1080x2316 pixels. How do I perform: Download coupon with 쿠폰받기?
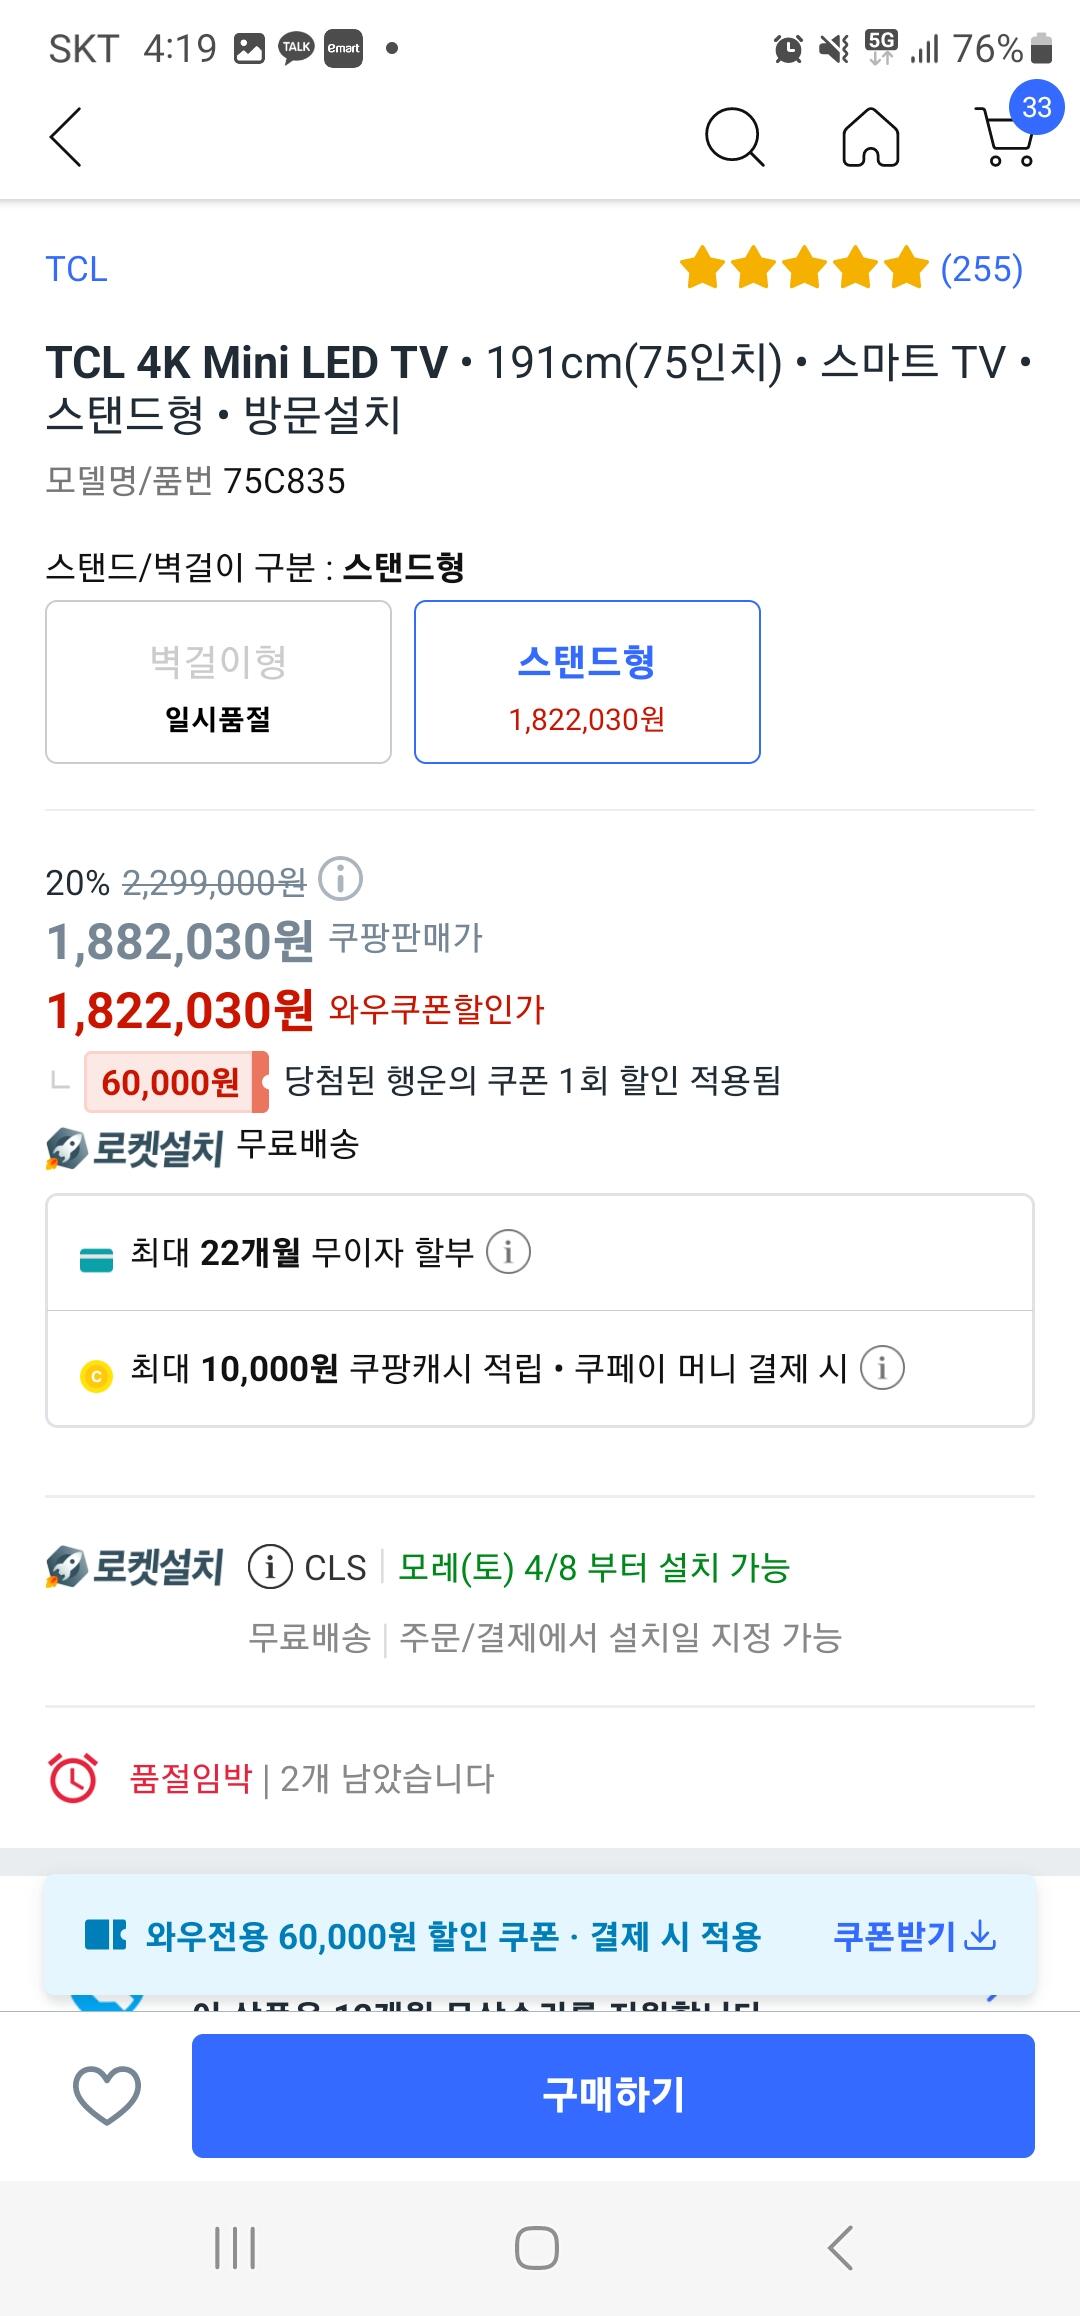coord(914,1936)
